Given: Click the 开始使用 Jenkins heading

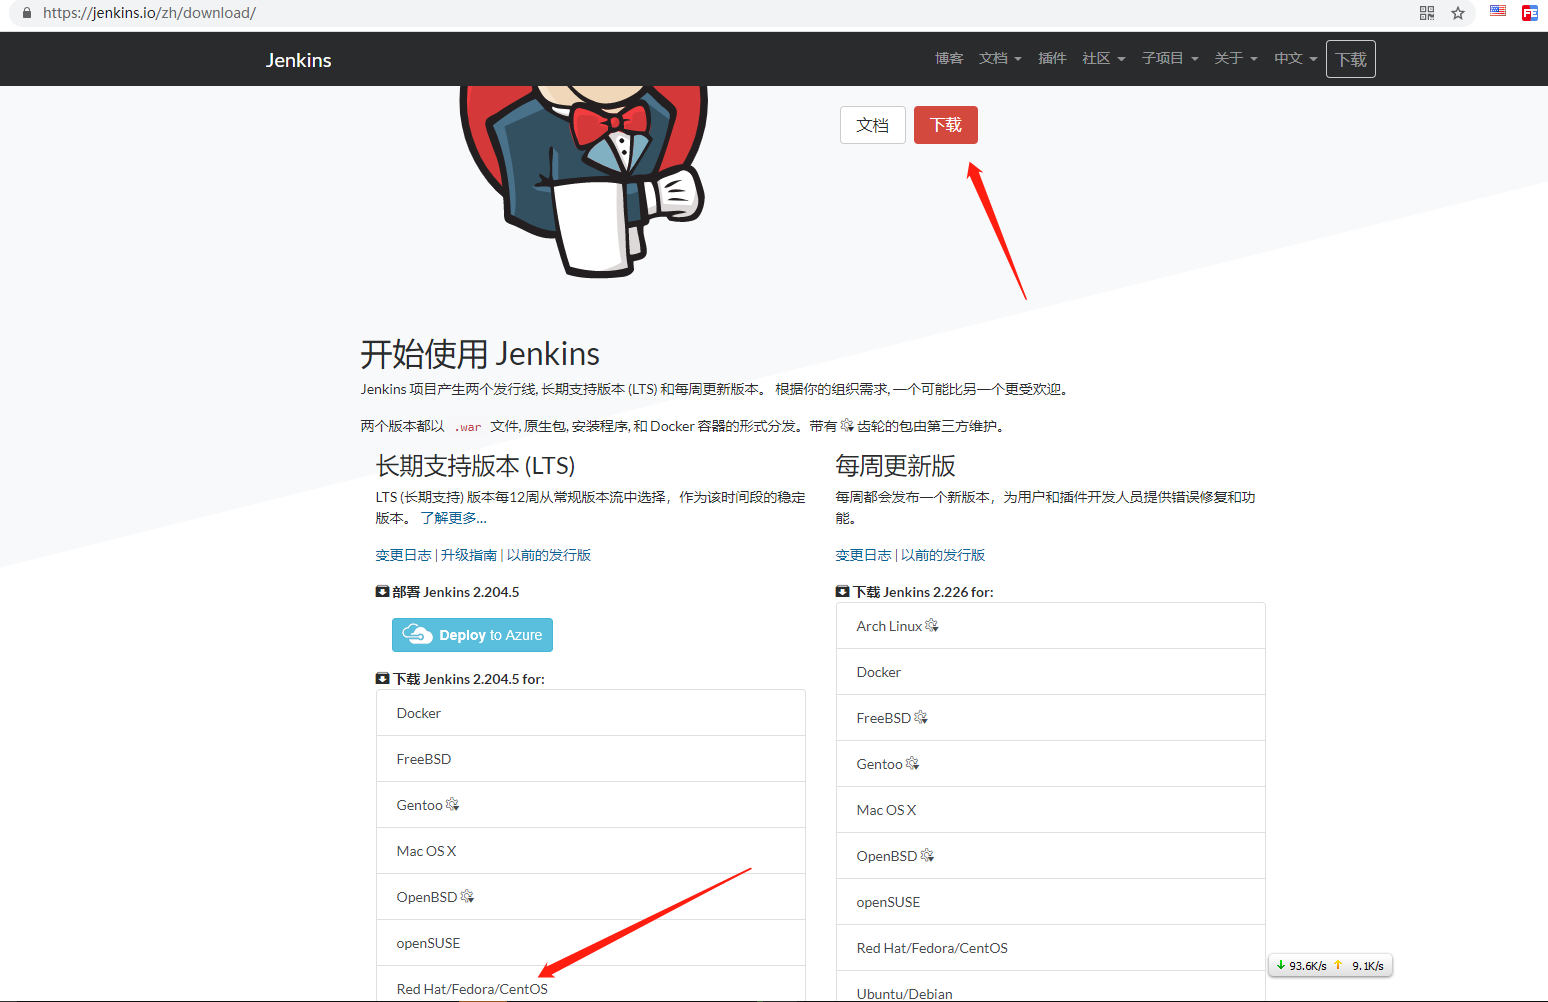Looking at the screenshot, I should (480, 353).
